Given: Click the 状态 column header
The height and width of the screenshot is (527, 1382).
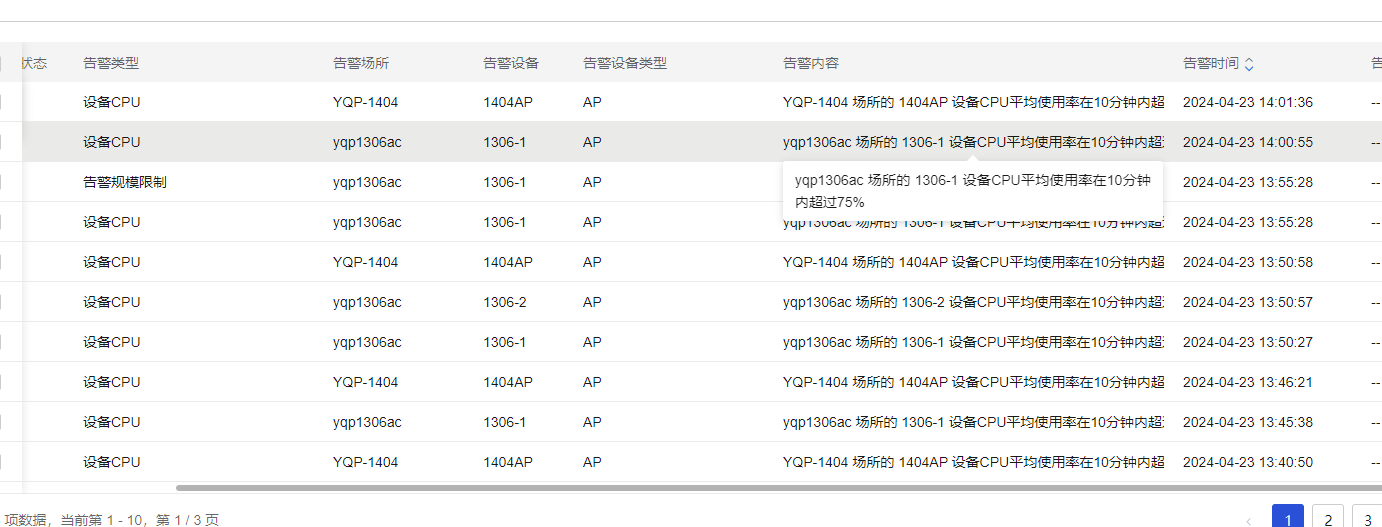Looking at the screenshot, I should (x=34, y=63).
